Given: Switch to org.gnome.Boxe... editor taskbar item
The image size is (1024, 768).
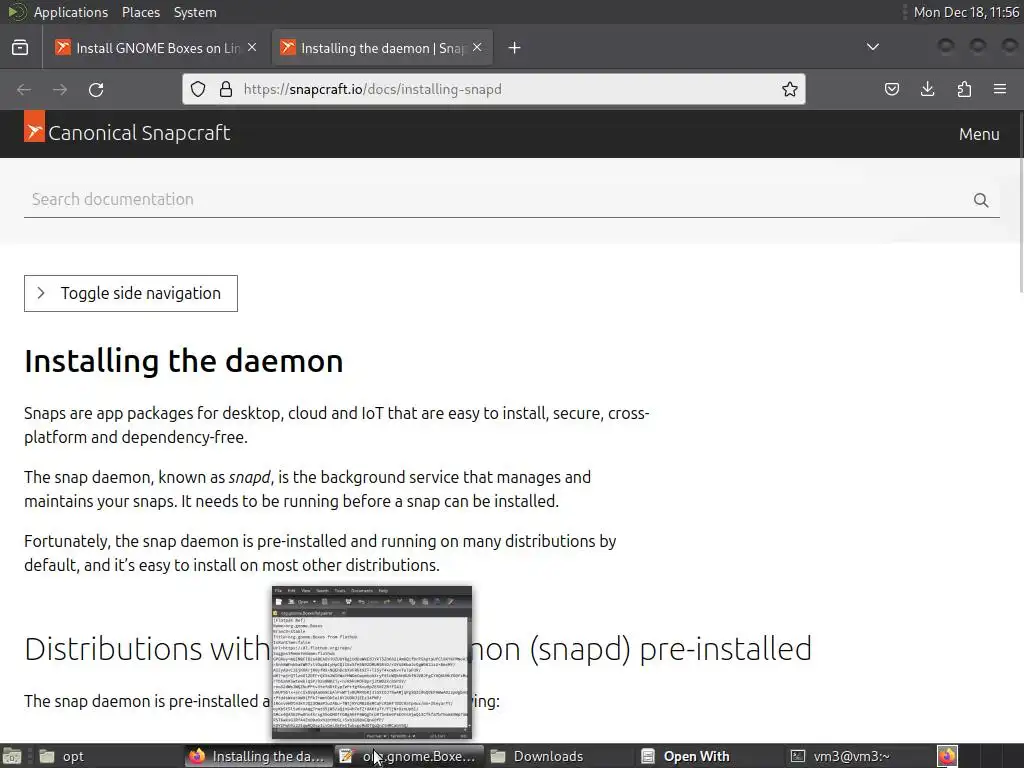Looking at the screenshot, I should 409,756.
